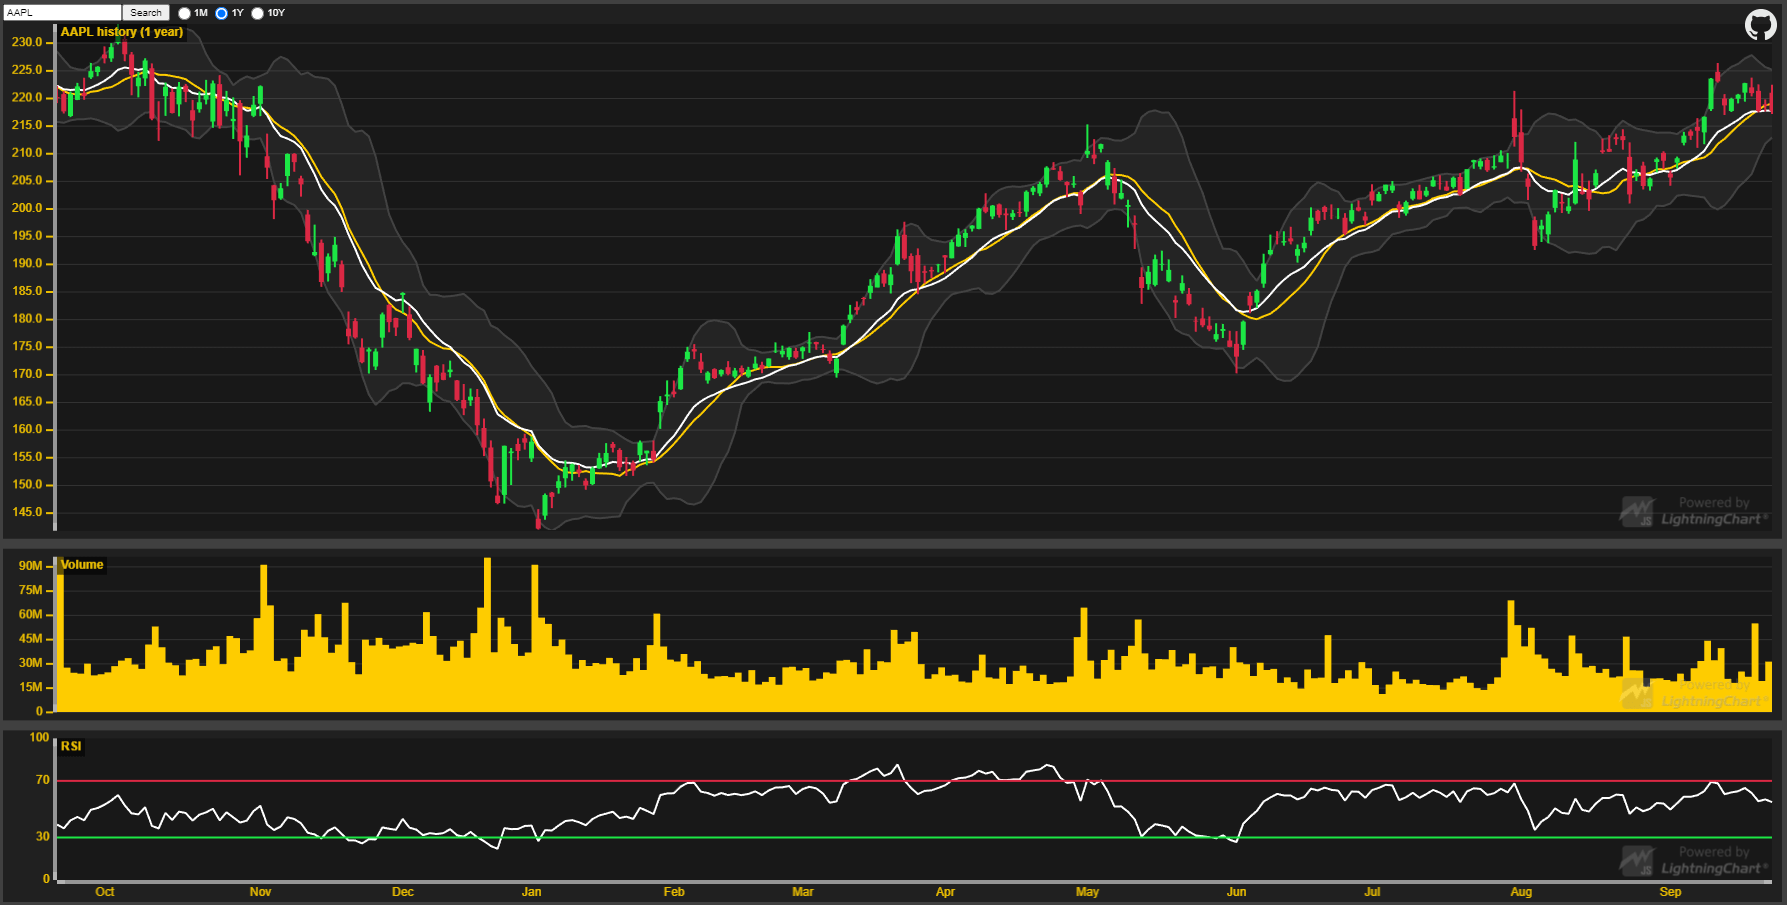
Task: Select the 1Y time range
Action: [x=222, y=13]
